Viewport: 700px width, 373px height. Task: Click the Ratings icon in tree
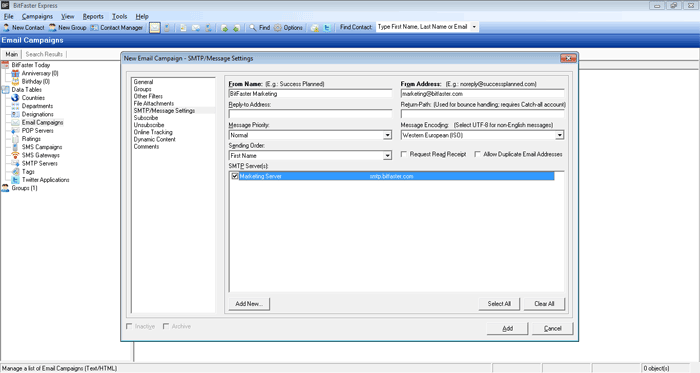[16, 139]
